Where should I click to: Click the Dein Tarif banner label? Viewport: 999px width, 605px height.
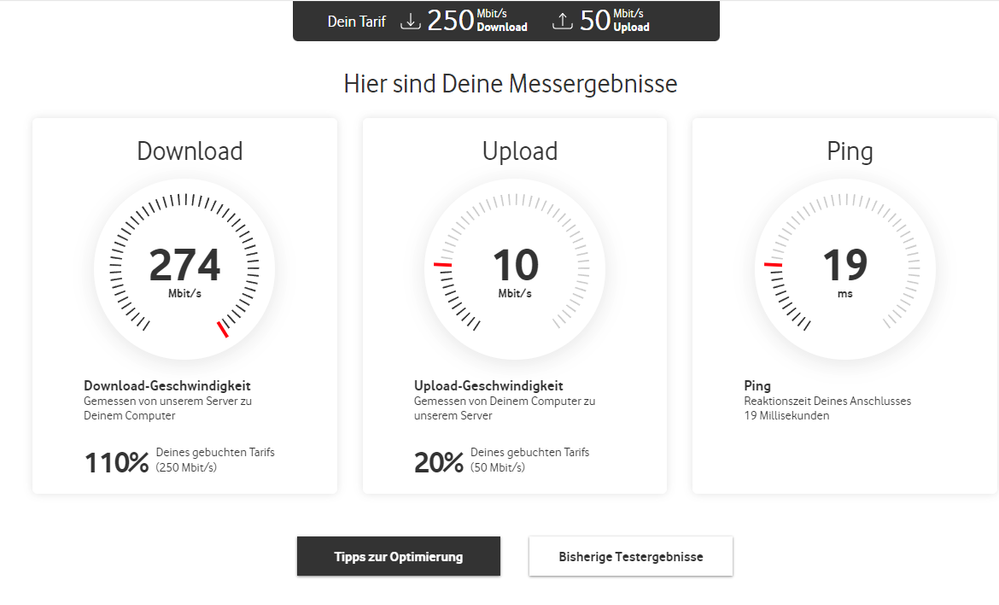coord(355,20)
